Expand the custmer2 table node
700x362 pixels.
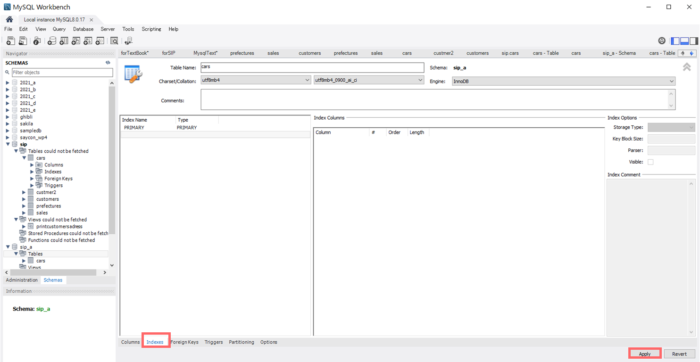(24, 192)
